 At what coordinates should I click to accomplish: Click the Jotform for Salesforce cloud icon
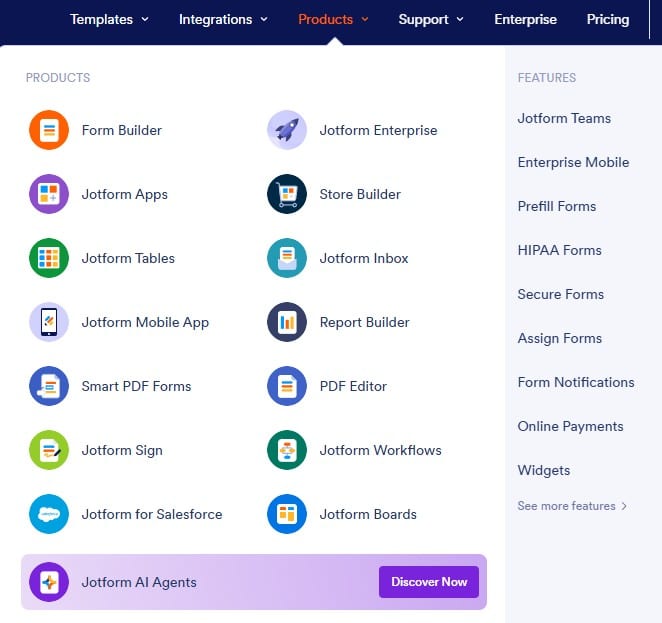tap(49, 514)
